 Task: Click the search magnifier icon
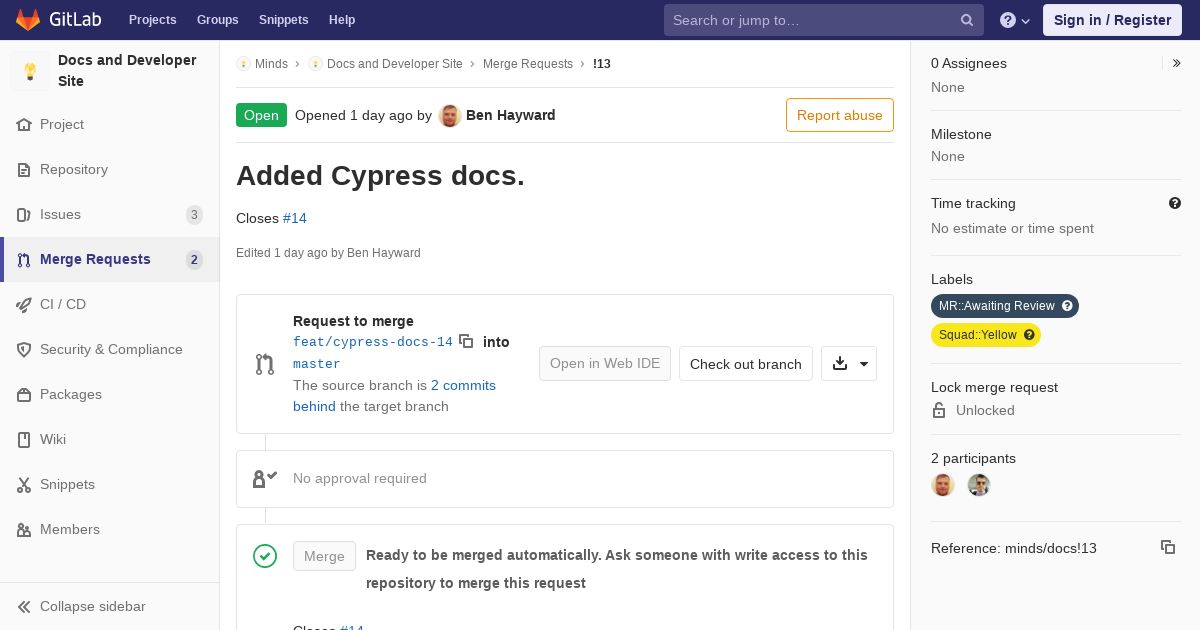[x=967, y=20]
